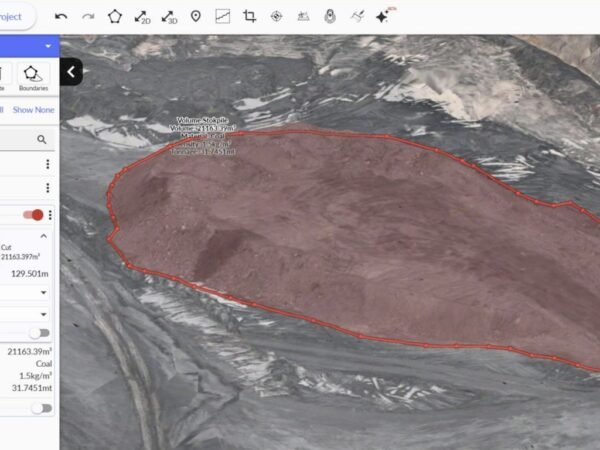Select the location marker pin tool
Viewport: 600px width, 450px height.
pos(195,16)
